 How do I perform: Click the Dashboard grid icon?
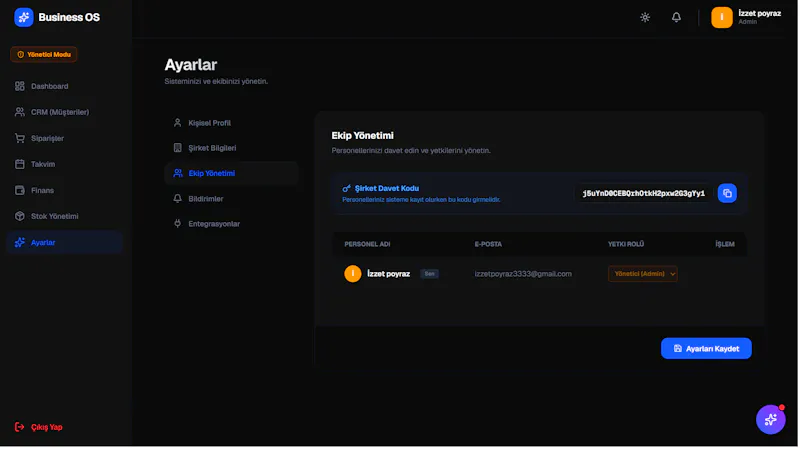tap(20, 86)
